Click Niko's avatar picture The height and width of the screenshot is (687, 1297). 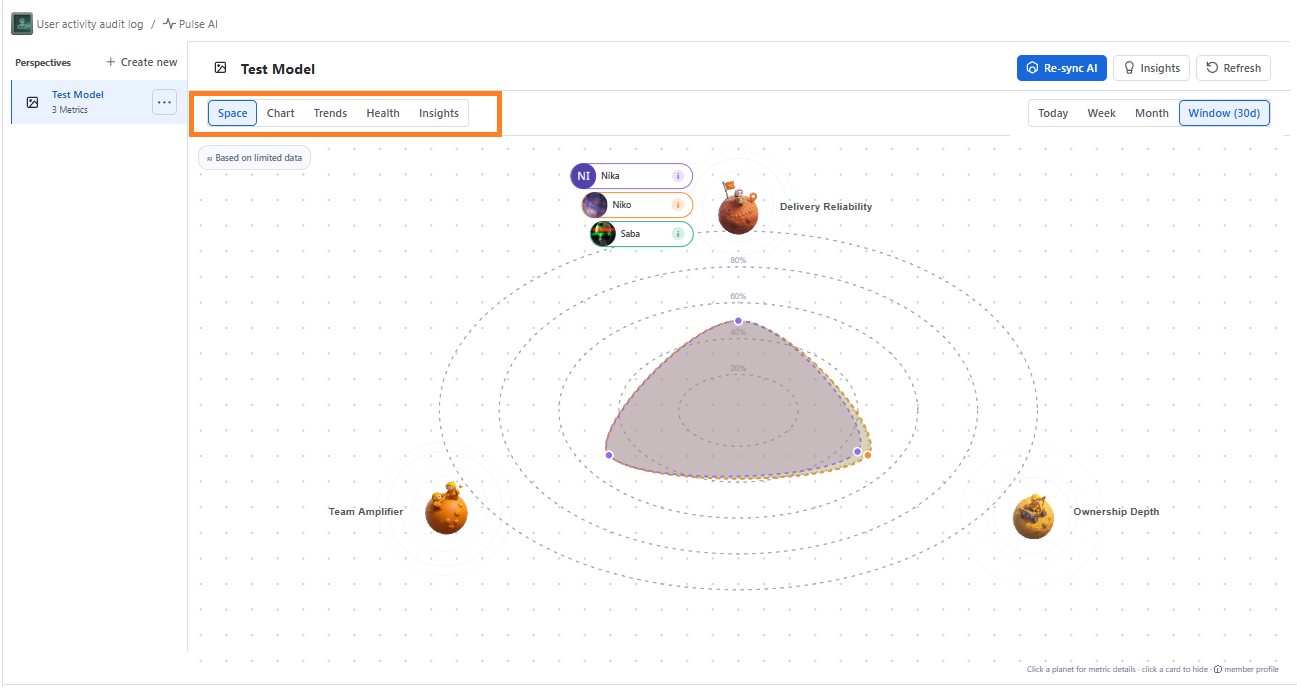coord(595,205)
